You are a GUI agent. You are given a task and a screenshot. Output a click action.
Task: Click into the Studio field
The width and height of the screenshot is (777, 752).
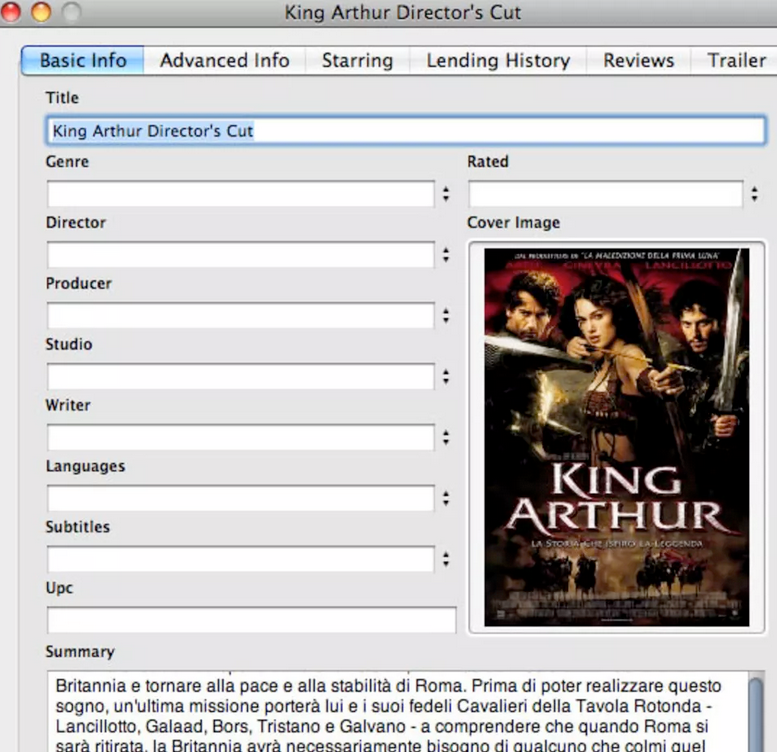[x=241, y=376]
